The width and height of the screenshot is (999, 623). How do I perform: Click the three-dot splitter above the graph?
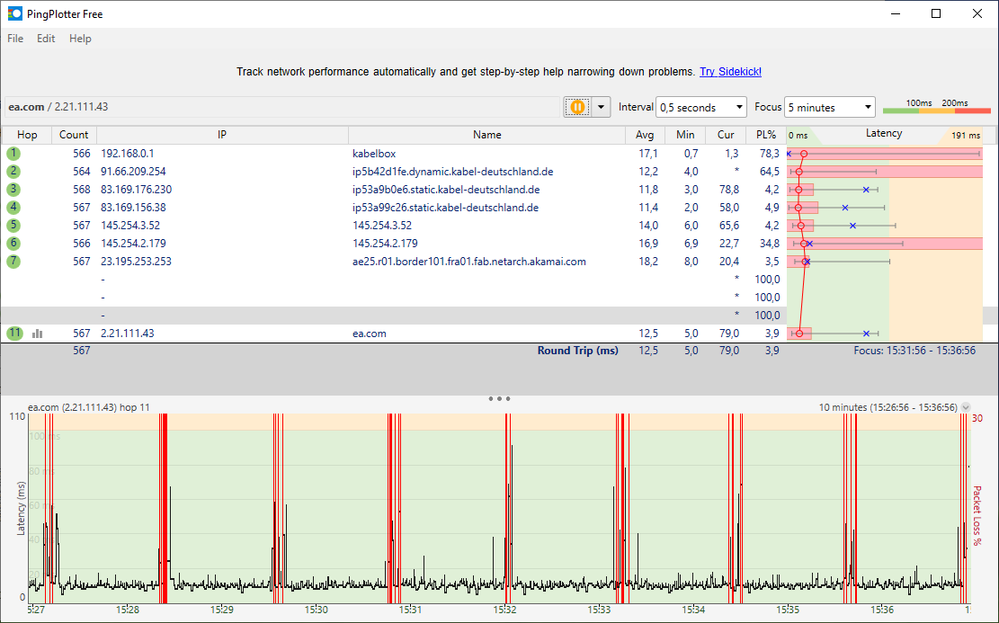500,398
